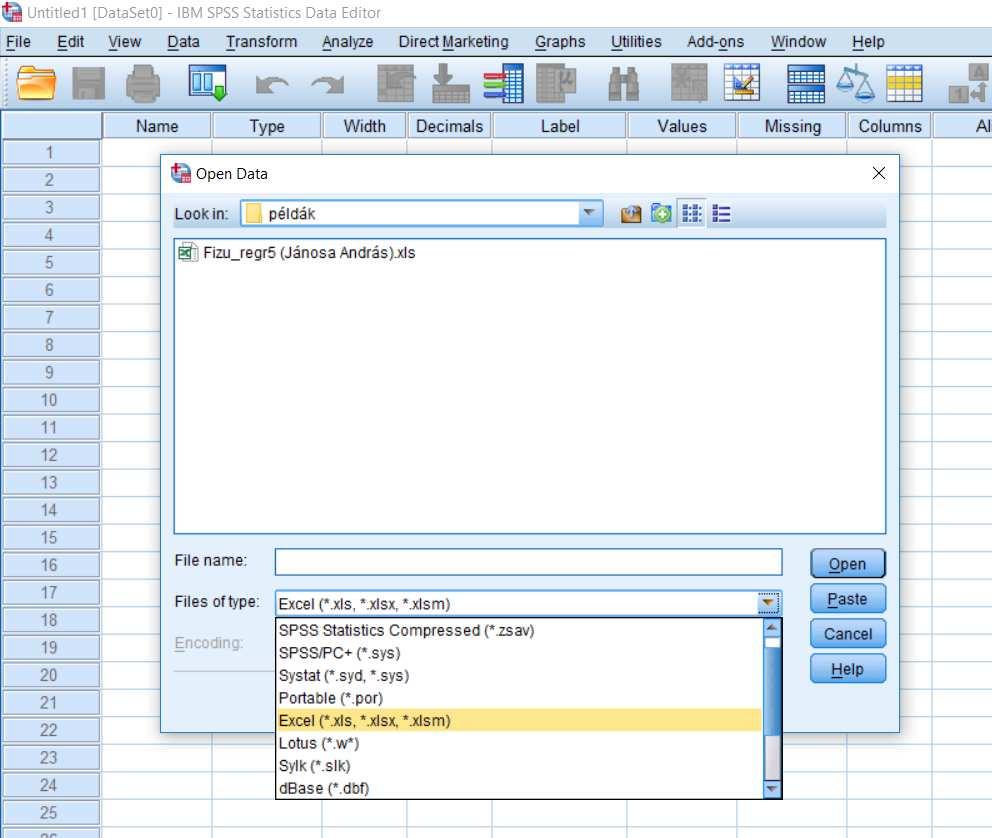Choose Lotus (*.w*) file type
Viewport: 992px width, 838px height.
[x=519, y=743]
